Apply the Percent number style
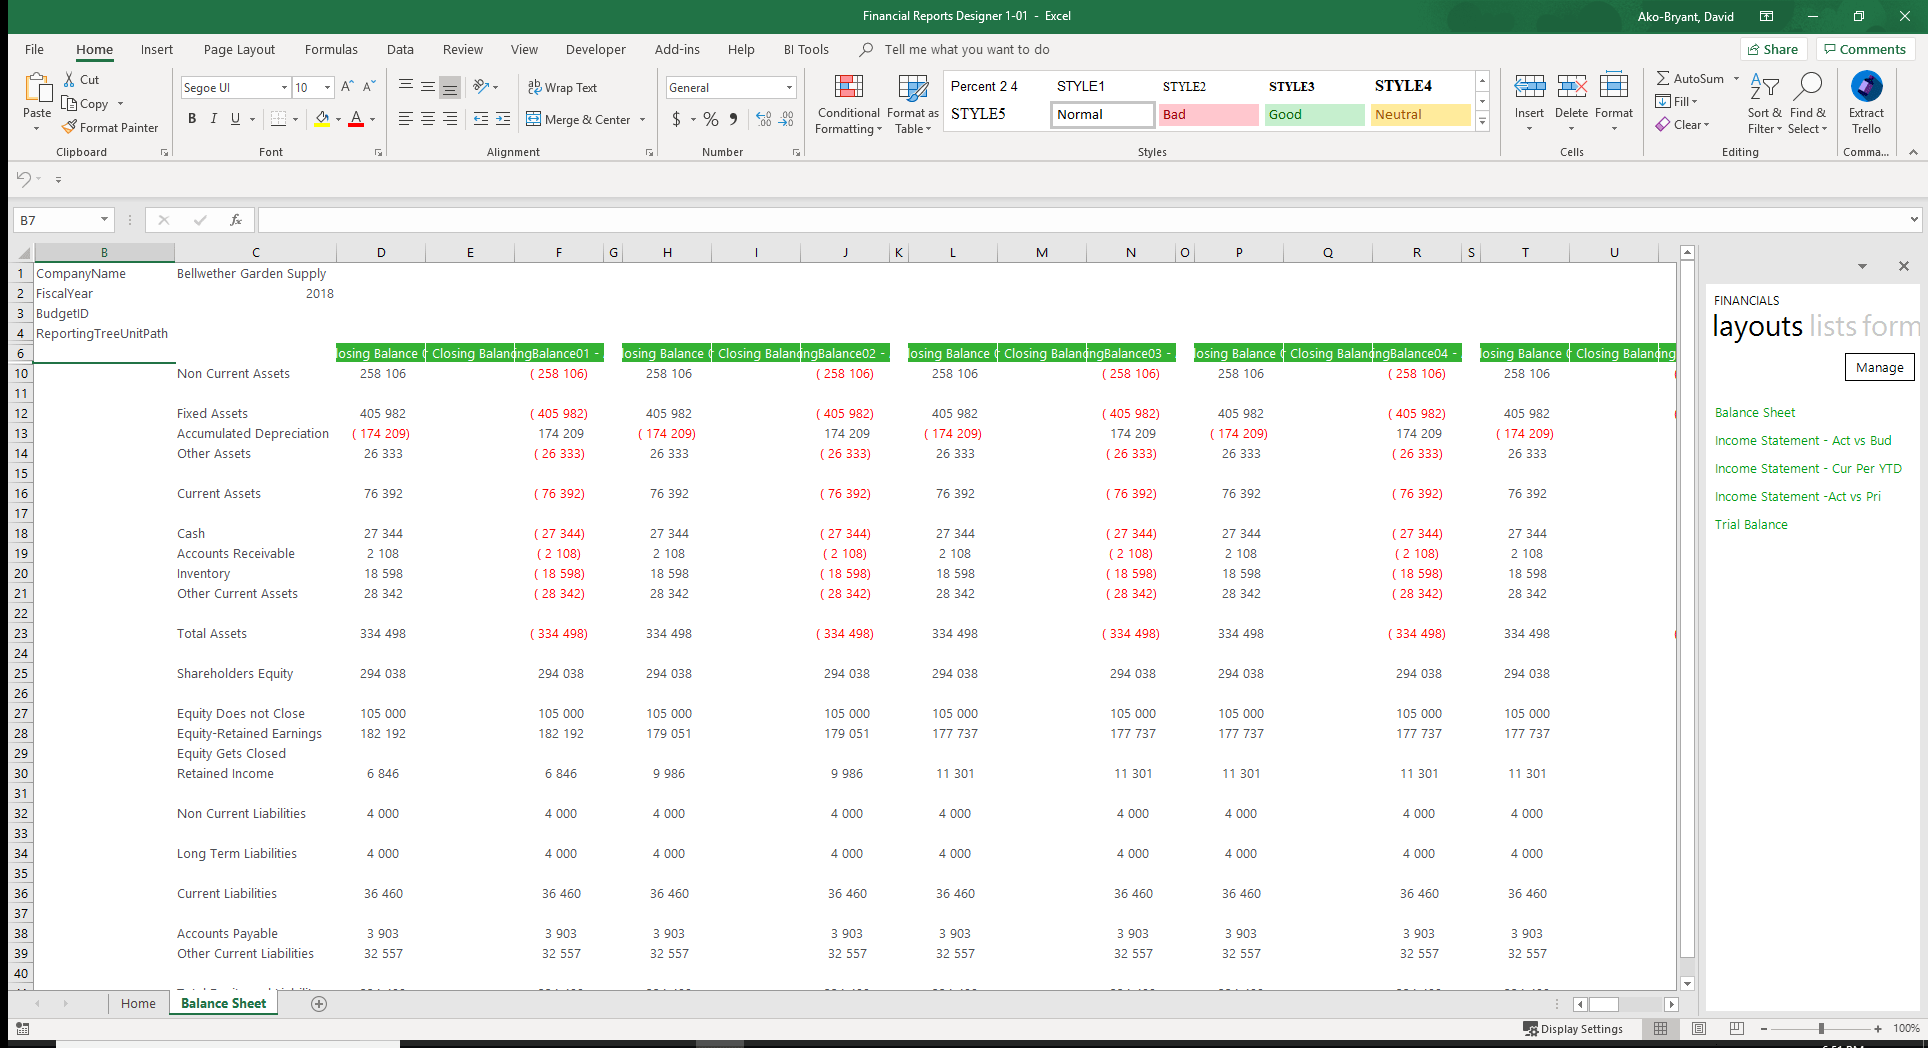This screenshot has height=1048, width=1928. click(711, 119)
